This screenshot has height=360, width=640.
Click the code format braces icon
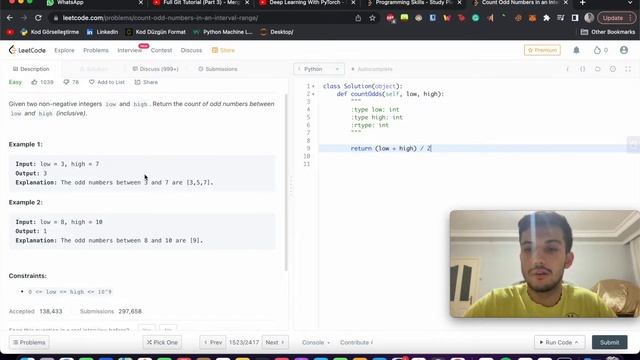coord(582,69)
